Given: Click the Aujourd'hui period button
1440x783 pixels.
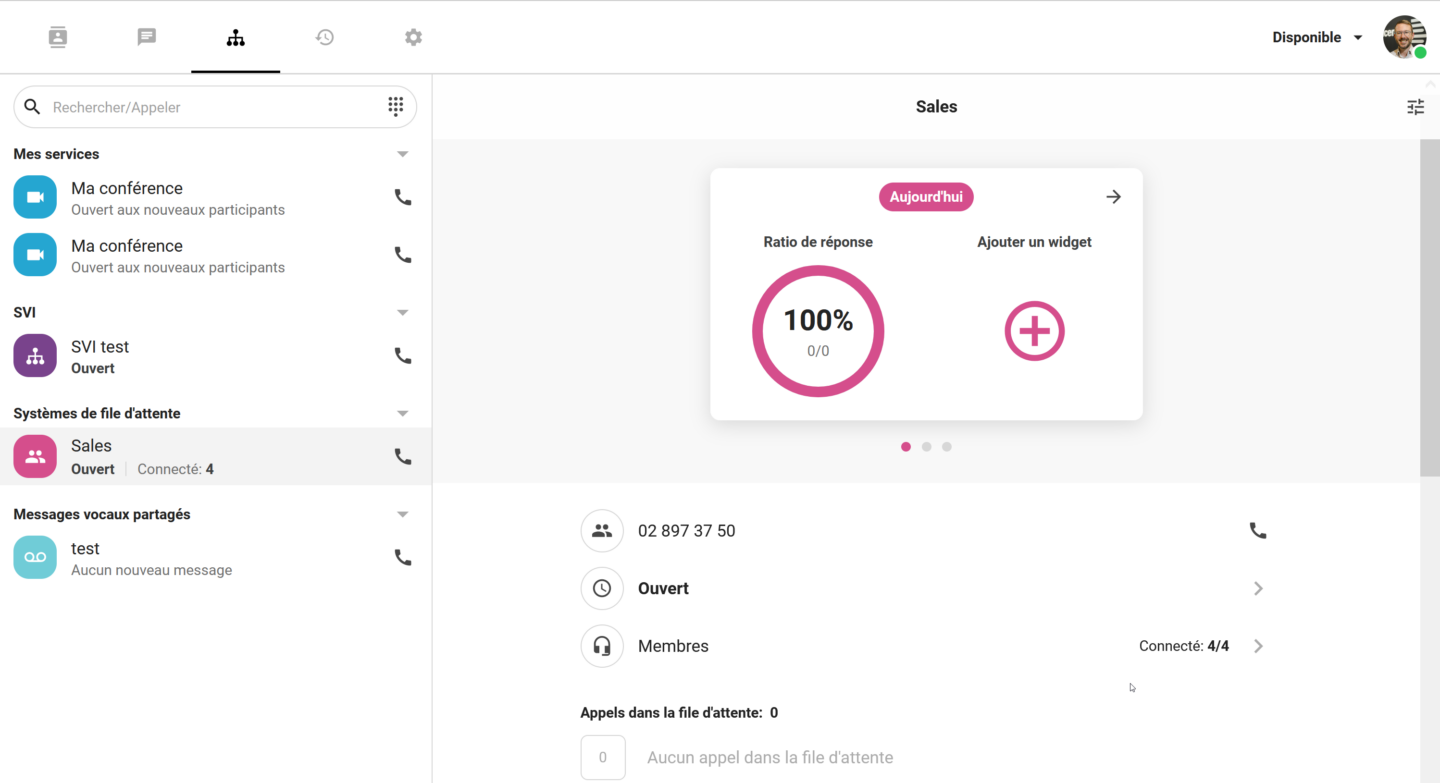Looking at the screenshot, I should [926, 196].
